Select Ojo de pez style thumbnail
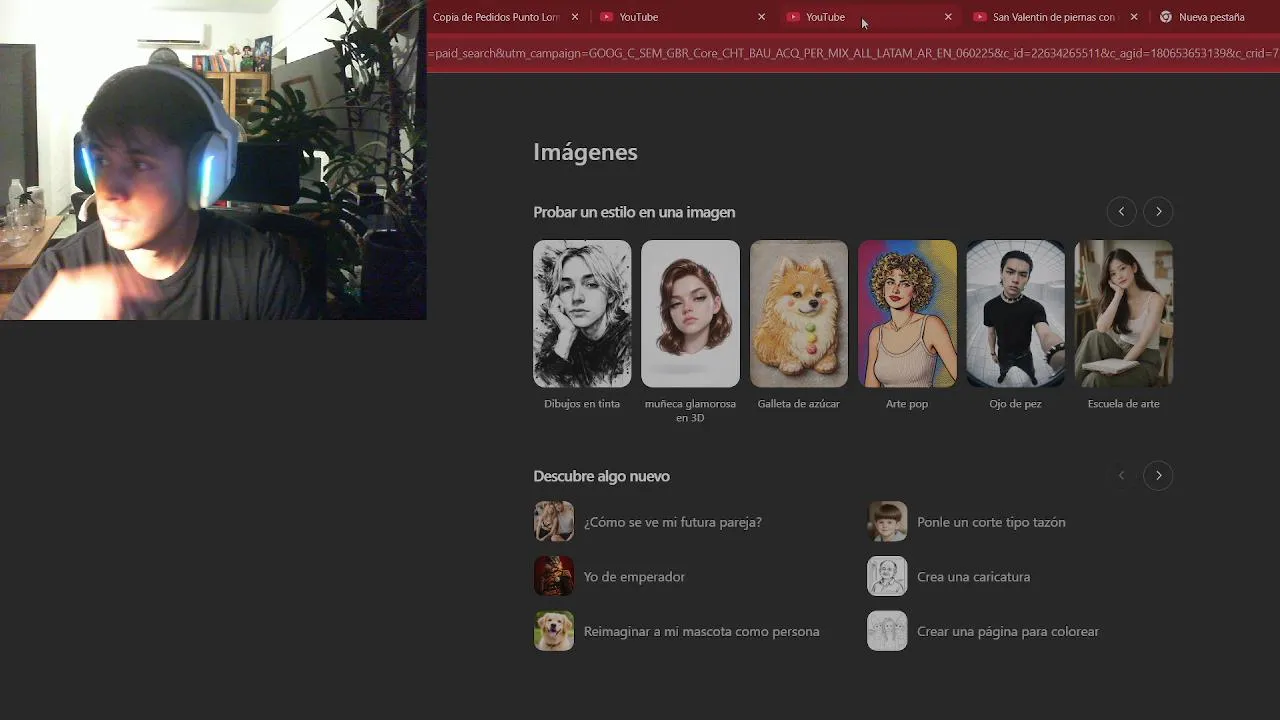 click(1015, 313)
